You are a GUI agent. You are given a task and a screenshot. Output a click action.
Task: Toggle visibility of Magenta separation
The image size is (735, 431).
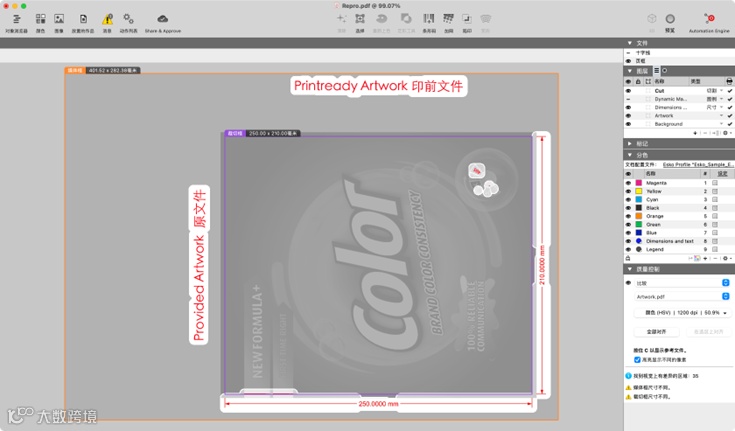pos(628,183)
